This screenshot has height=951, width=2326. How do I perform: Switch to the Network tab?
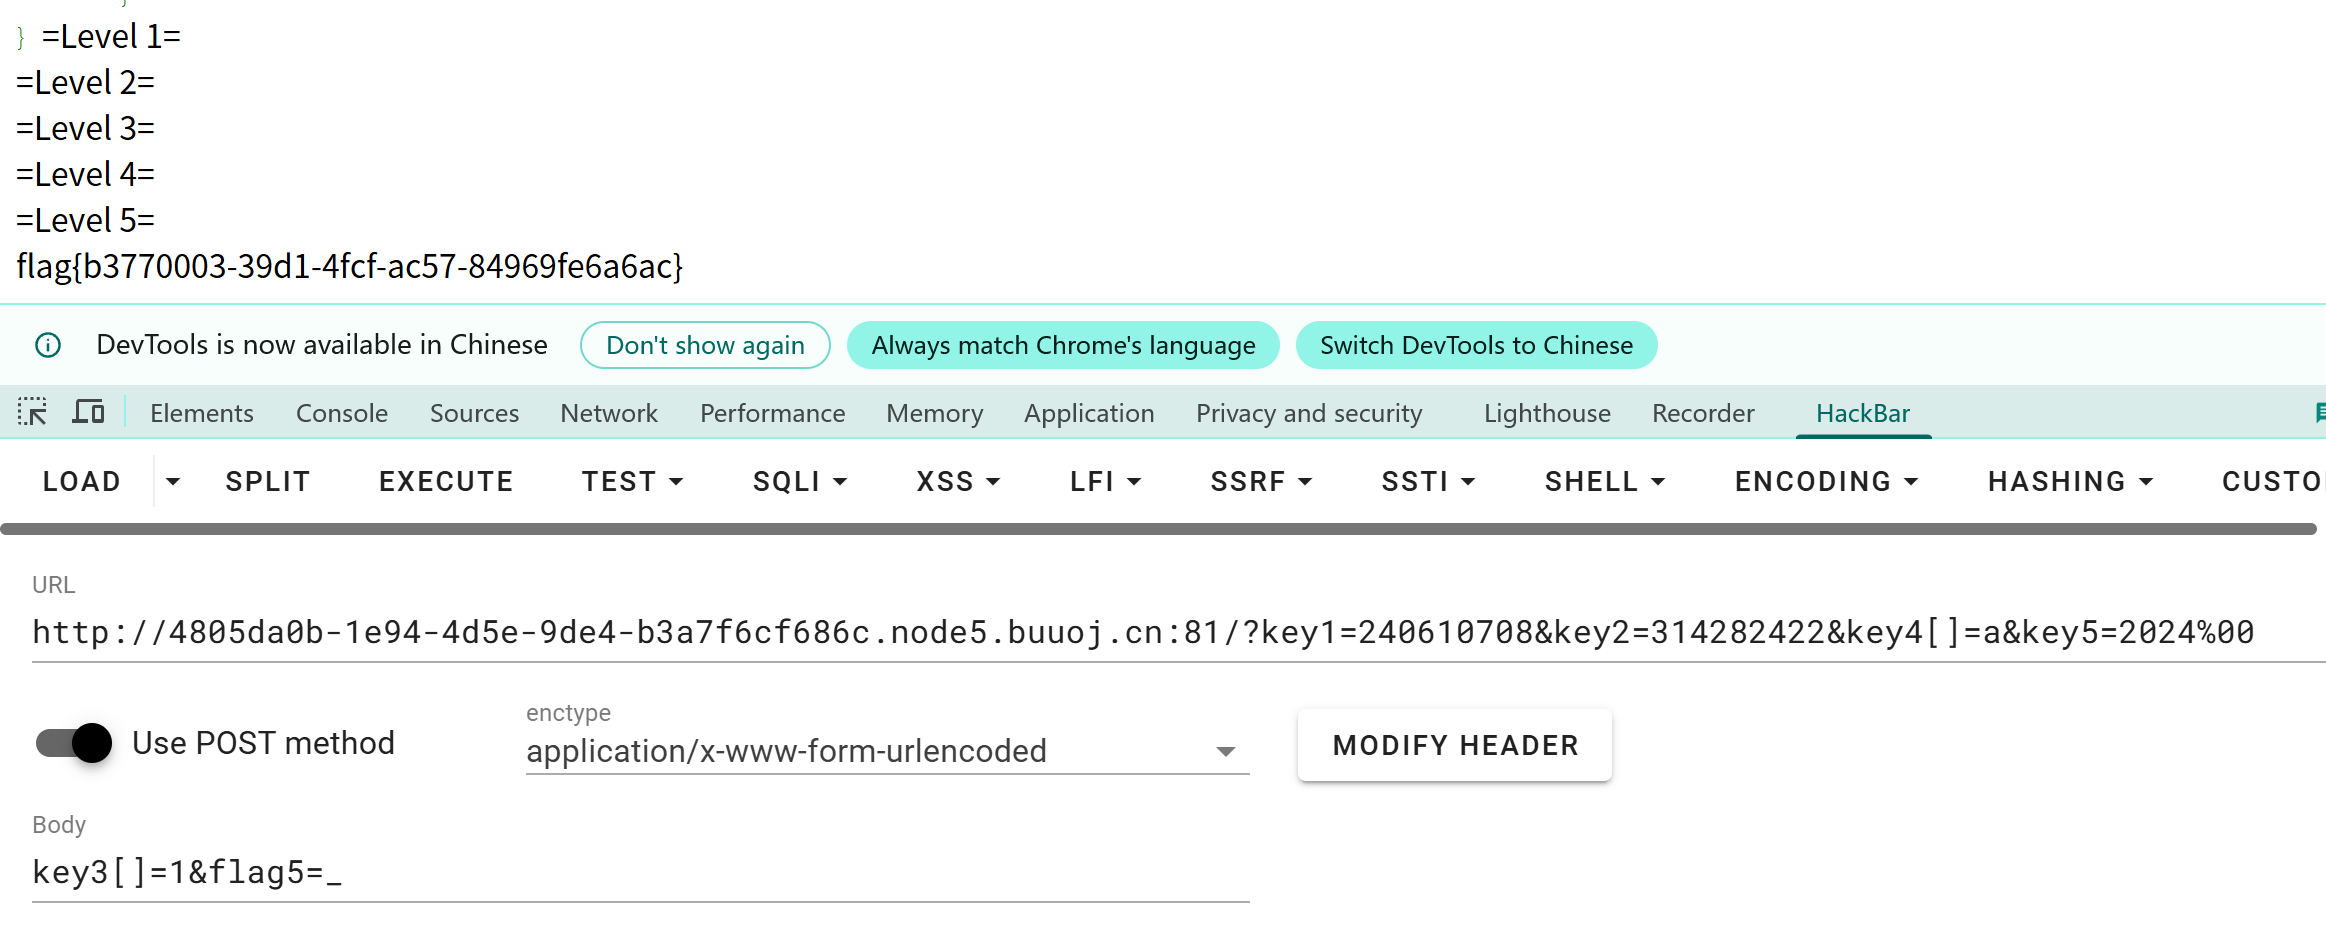[608, 413]
